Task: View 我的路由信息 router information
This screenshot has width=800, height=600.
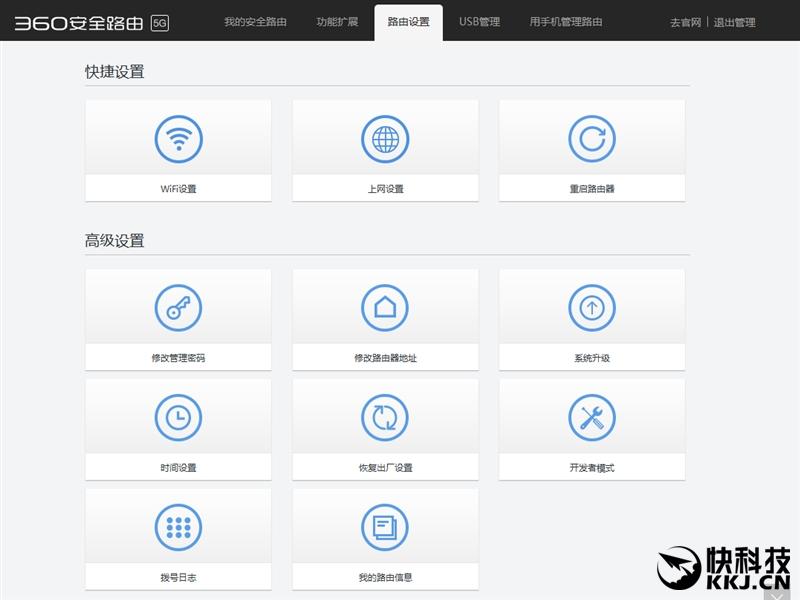Action: tap(383, 528)
